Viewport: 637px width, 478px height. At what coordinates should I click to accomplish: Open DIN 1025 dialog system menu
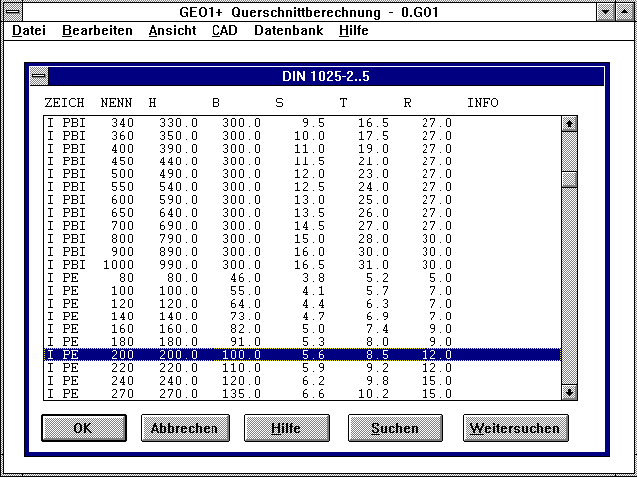(x=38, y=77)
